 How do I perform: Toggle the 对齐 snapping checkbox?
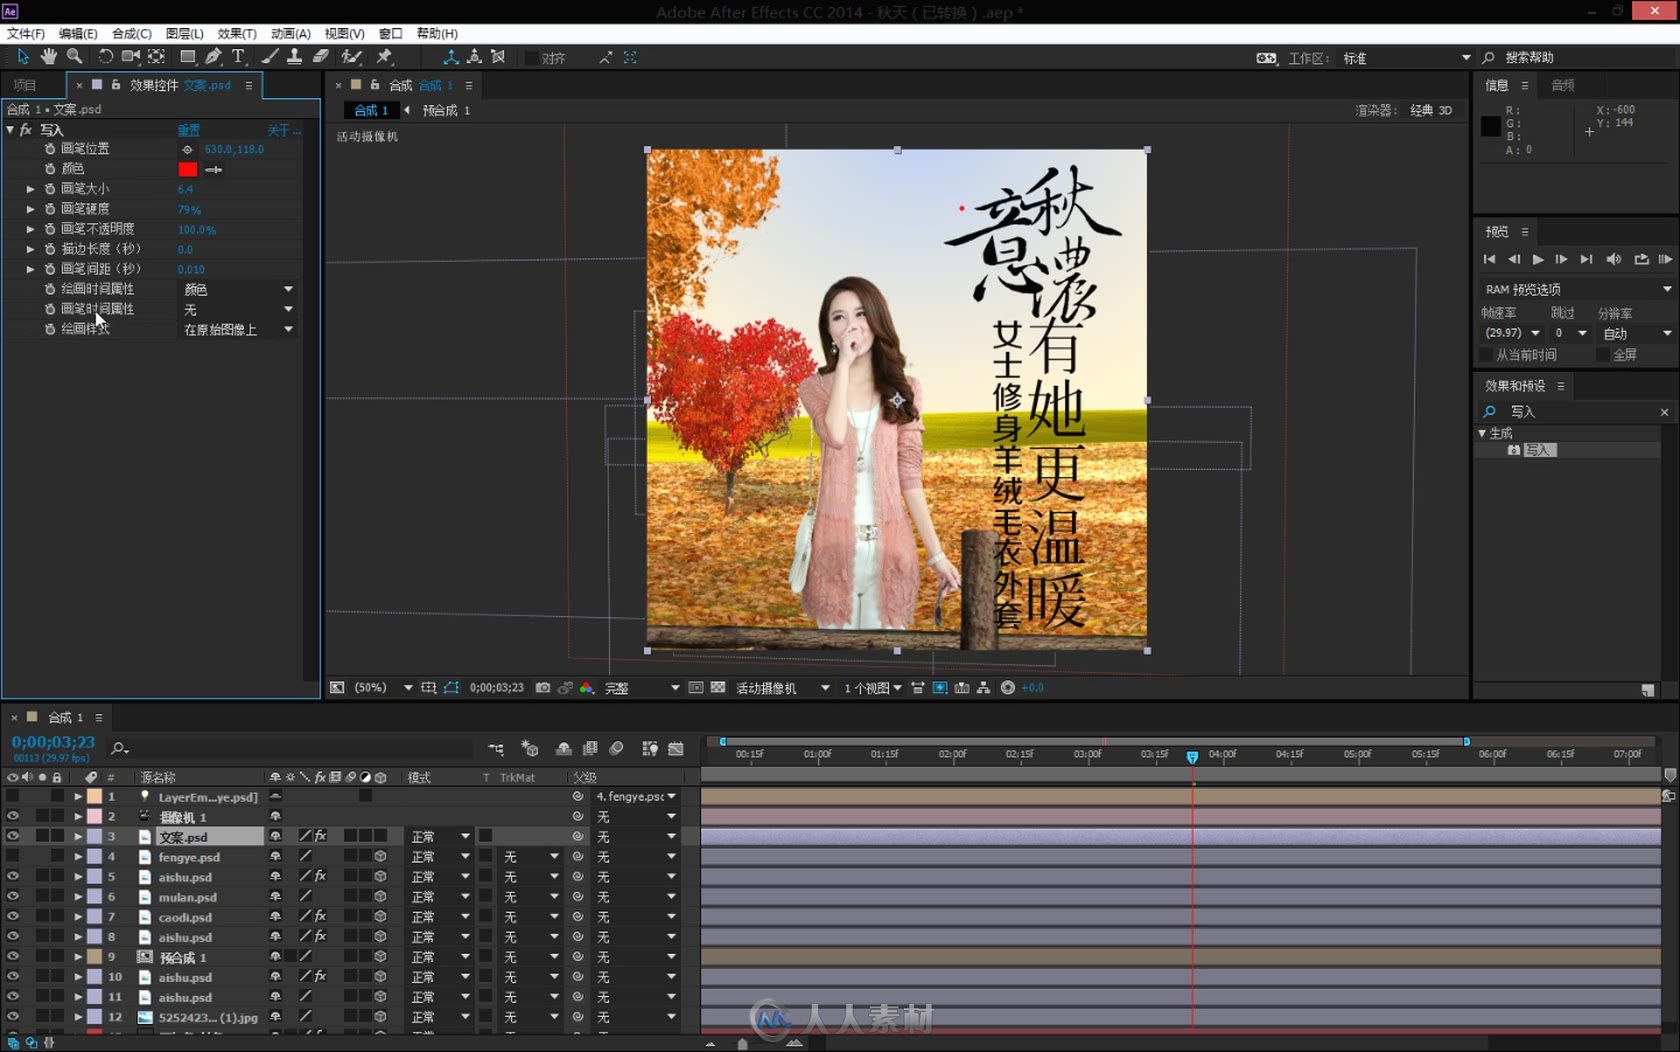click(x=532, y=58)
